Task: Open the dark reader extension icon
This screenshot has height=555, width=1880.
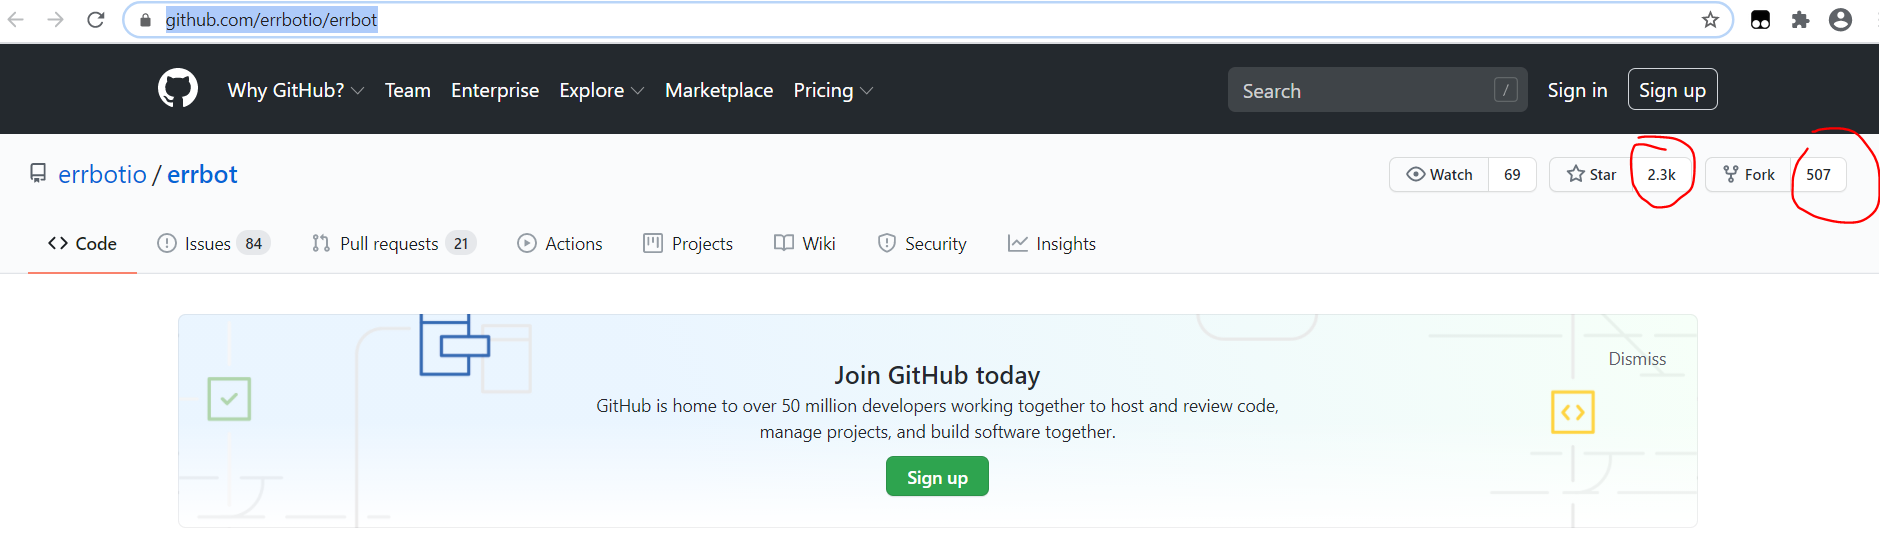Action: (x=1761, y=20)
